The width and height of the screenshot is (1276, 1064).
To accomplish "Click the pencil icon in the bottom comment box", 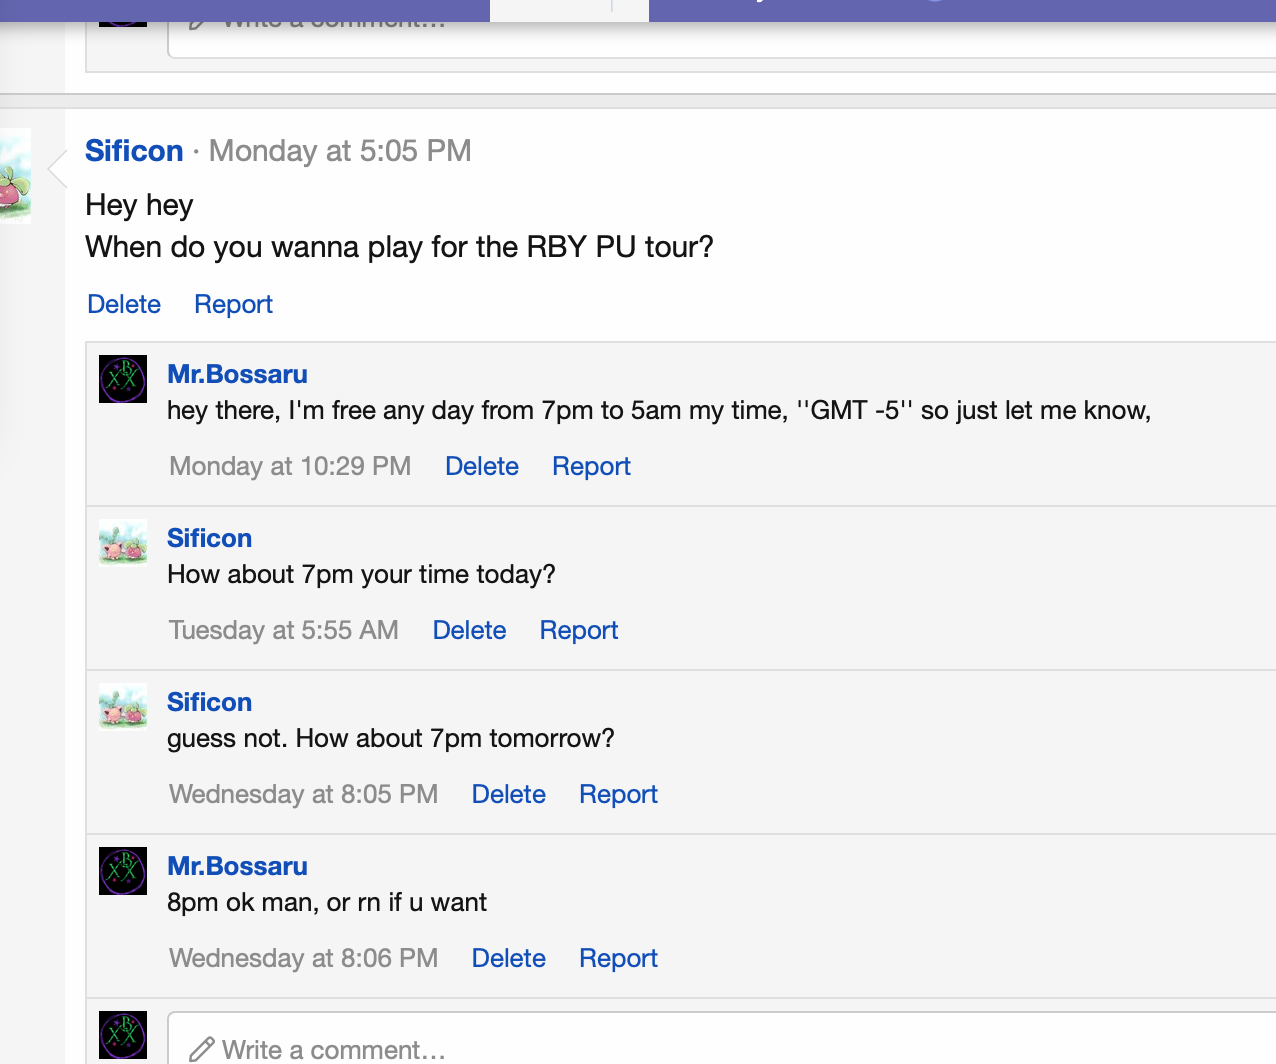I will (x=202, y=1049).
